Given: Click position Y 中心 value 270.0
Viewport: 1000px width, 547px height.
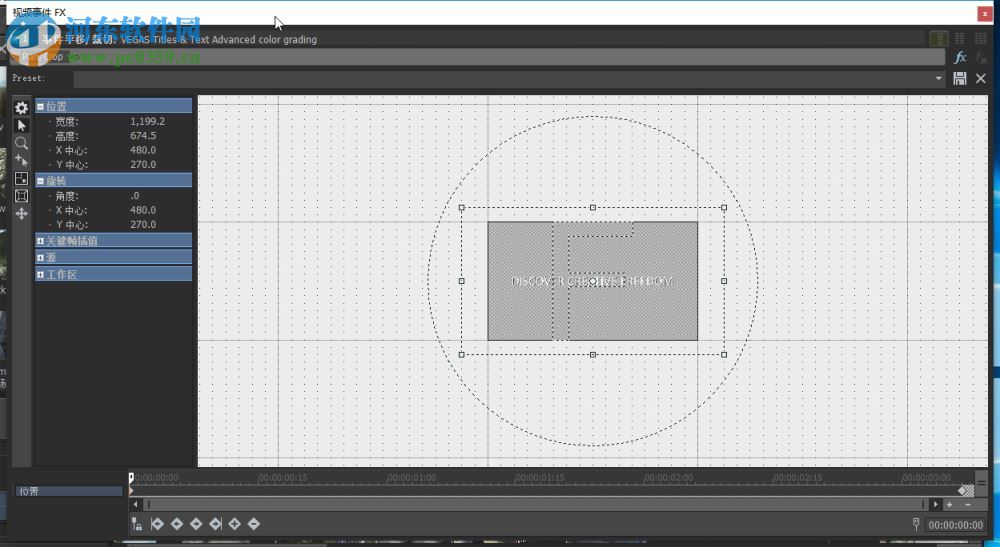Looking at the screenshot, I should 143,164.
